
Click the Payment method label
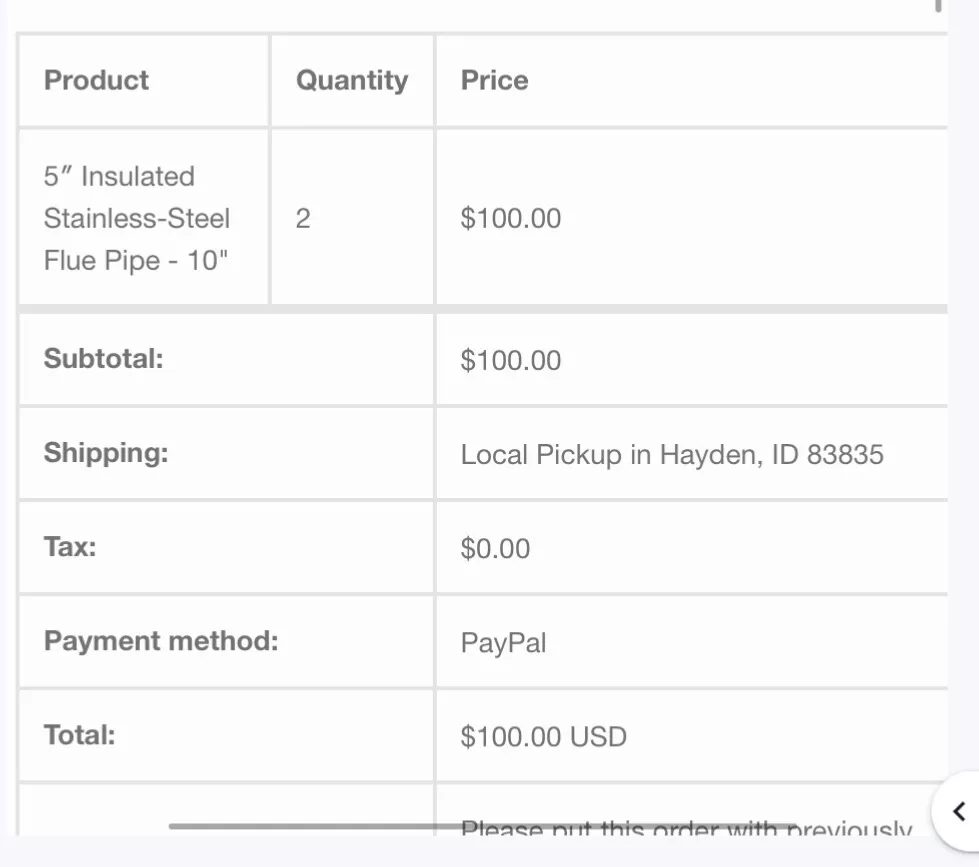161,641
